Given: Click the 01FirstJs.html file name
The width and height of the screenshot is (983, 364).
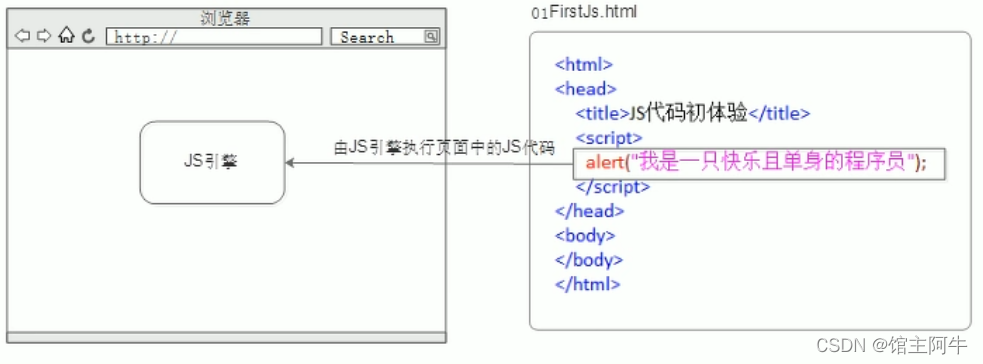Looking at the screenshot, I should pos(584,12).
